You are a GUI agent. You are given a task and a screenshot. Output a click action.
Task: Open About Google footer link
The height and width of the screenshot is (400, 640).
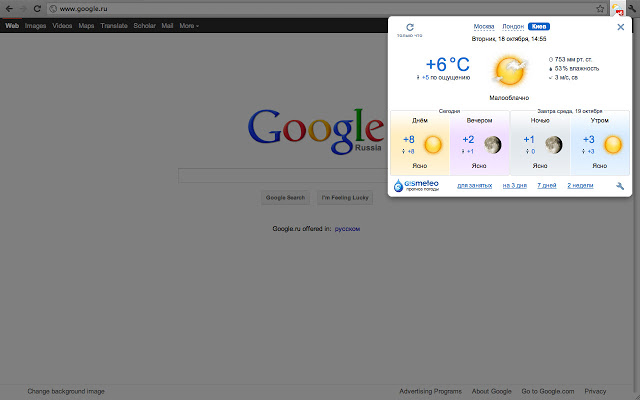[491, 391]
